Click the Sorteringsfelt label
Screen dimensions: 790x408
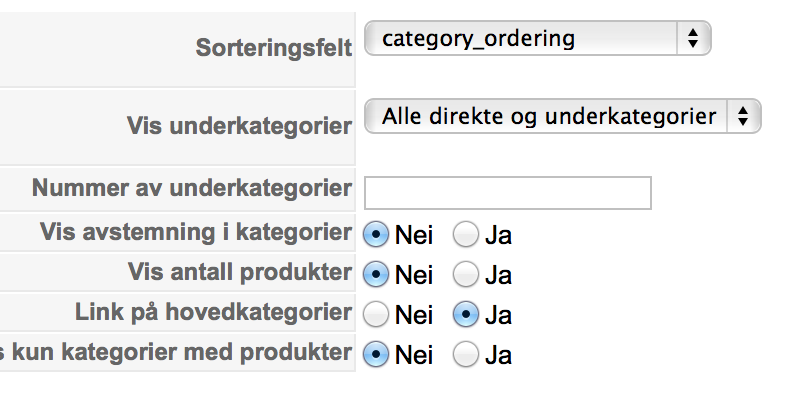pos(274,48)
